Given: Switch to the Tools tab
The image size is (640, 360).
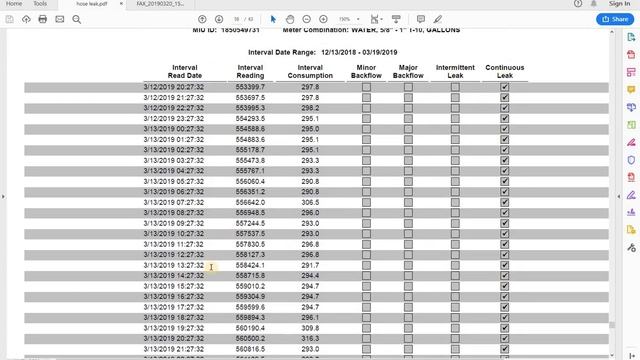Looking at the screenshot, I should click(x=40, y=4).
